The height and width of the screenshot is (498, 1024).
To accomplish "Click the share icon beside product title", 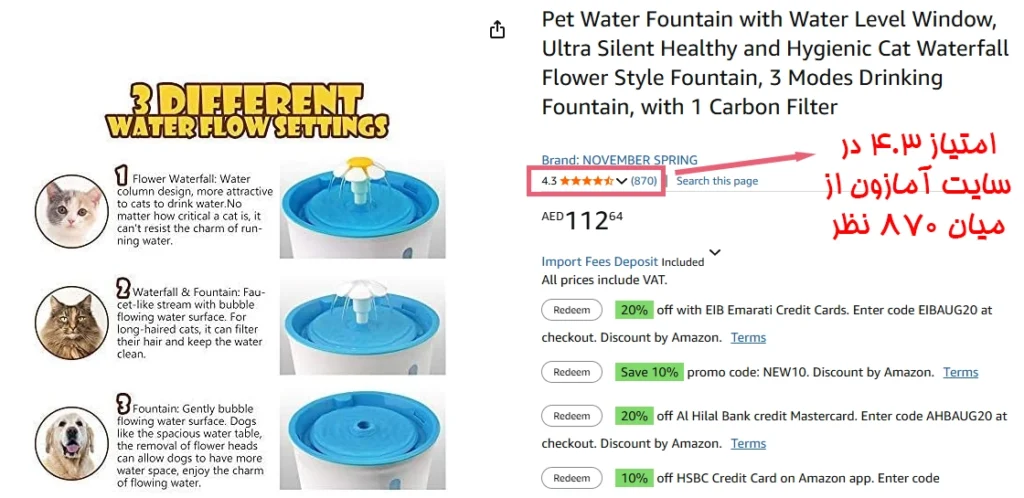I will click(498, 30).
